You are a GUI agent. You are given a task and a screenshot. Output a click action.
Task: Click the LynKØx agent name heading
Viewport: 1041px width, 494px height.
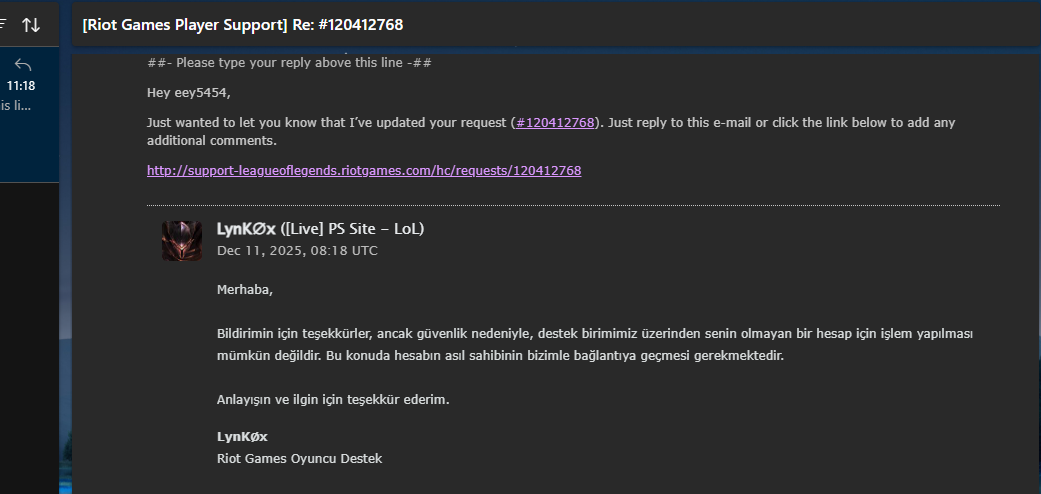tap(246, 229)
